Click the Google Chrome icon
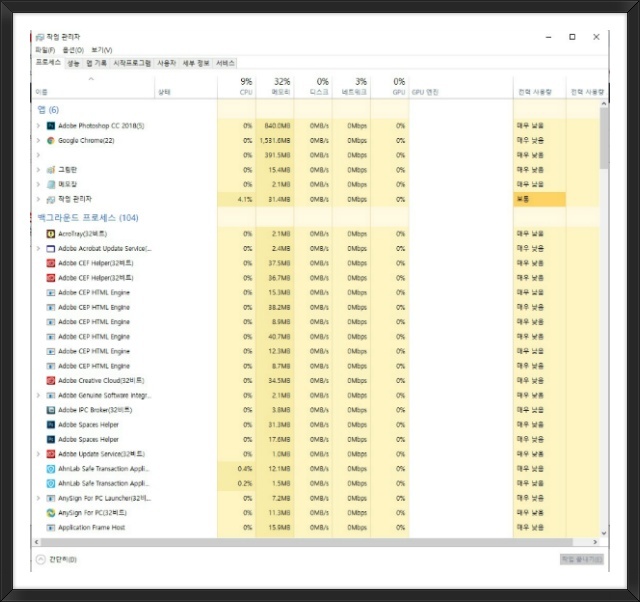This screenshot has width=640, height=602. 51,140
